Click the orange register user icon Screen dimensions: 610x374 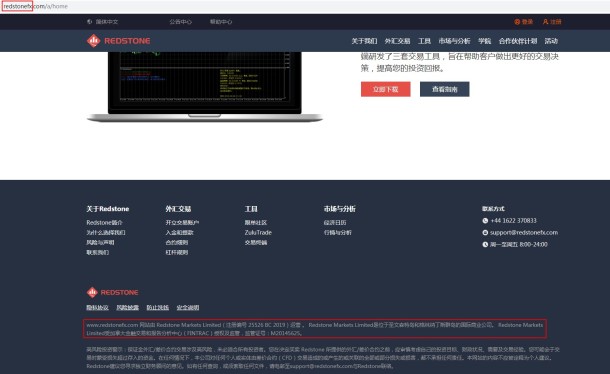click(545, 22)
